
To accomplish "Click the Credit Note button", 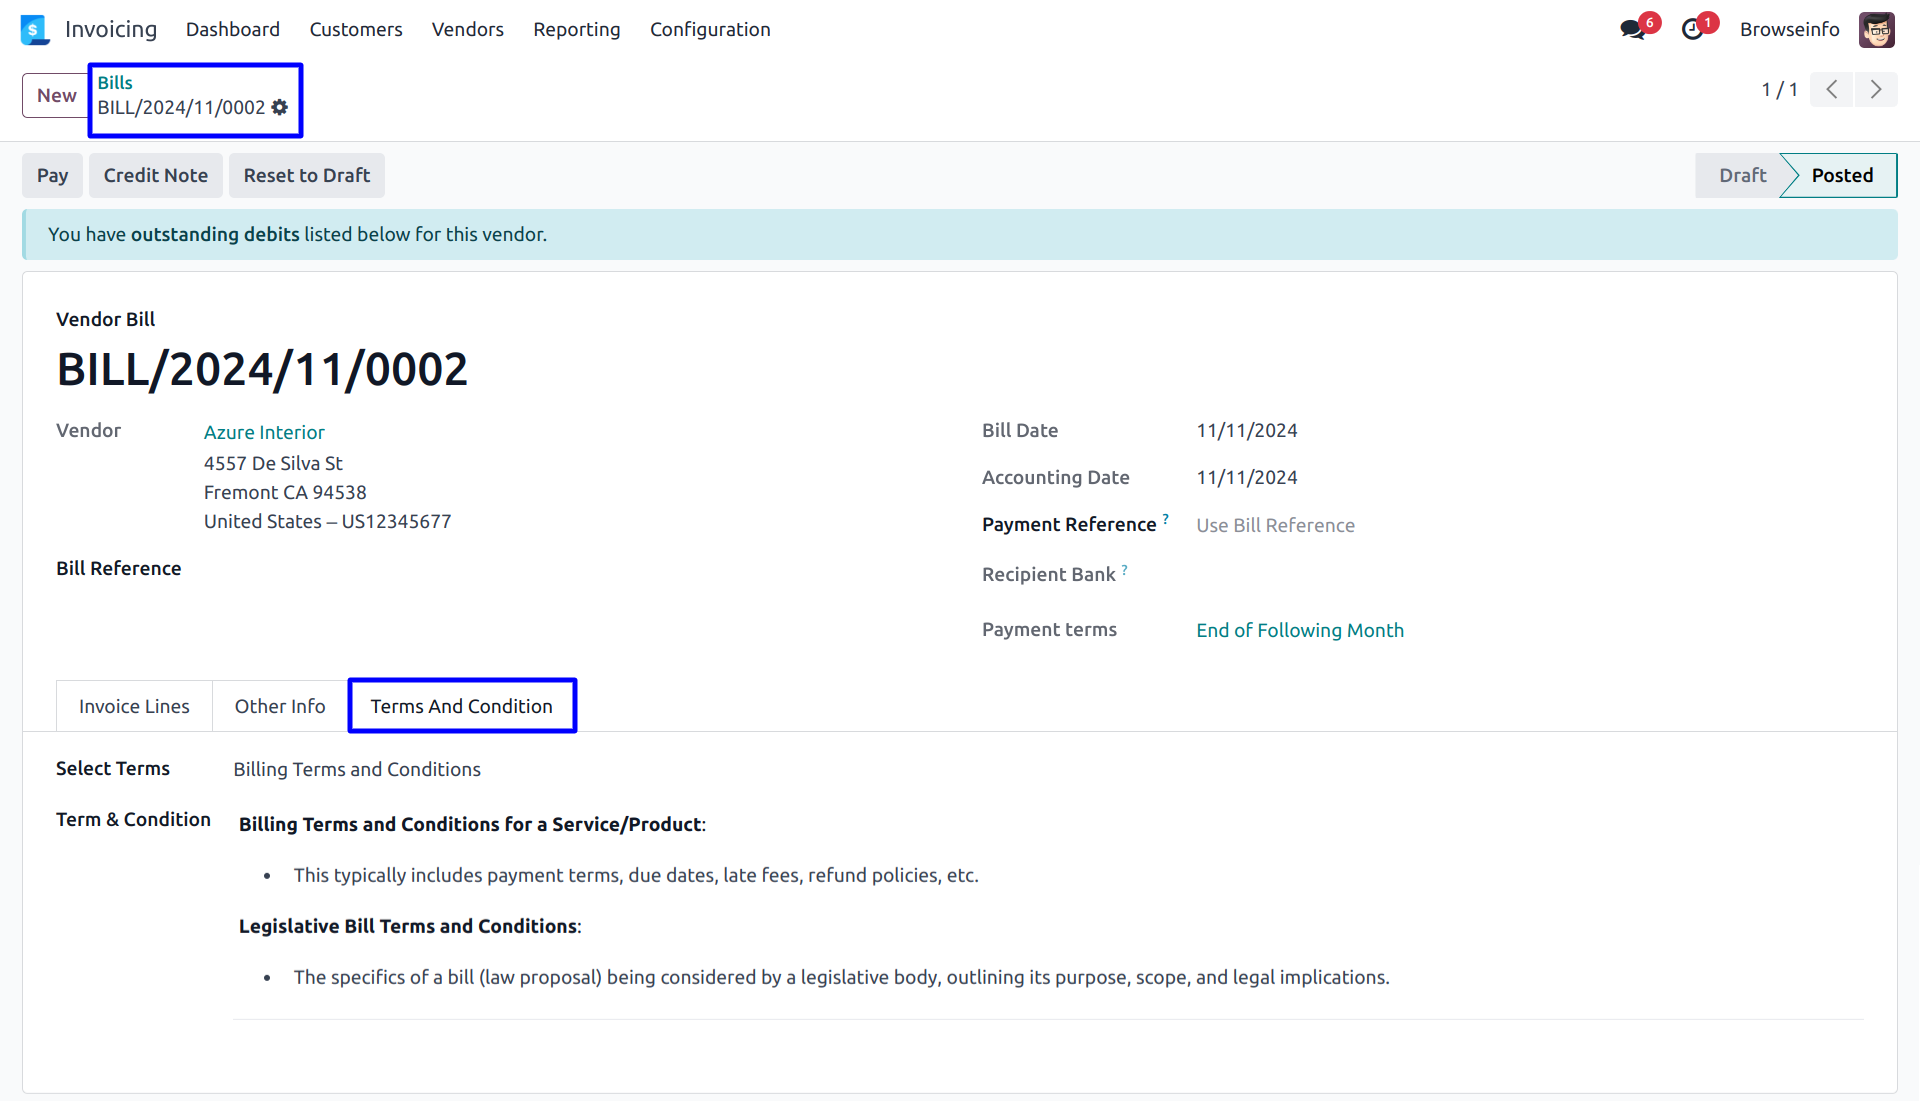I will pos(155,175).
